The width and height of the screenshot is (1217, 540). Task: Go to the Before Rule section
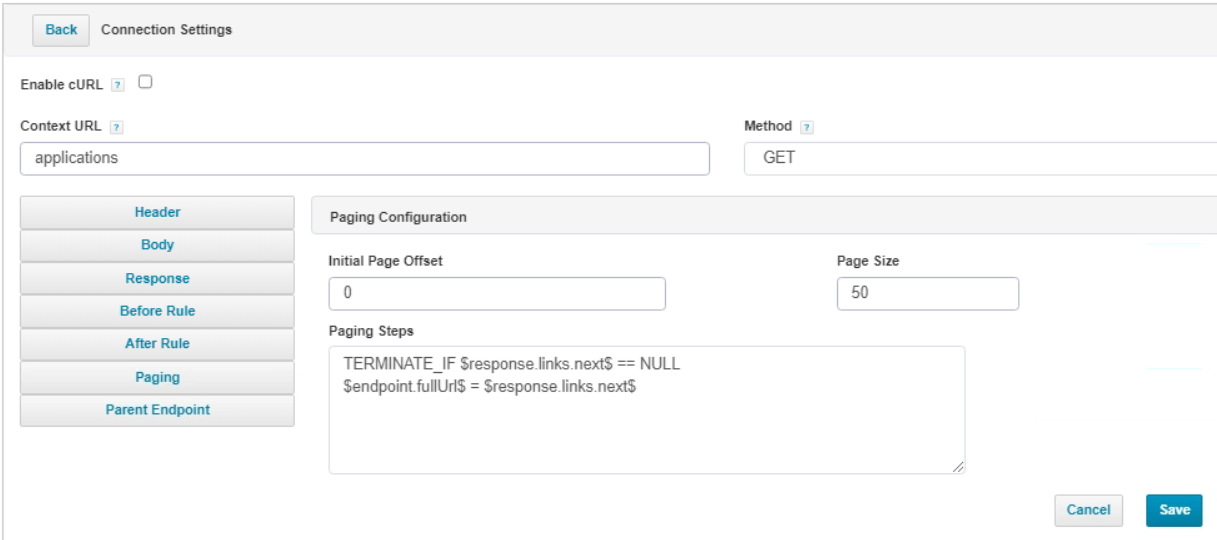[157, 311]
